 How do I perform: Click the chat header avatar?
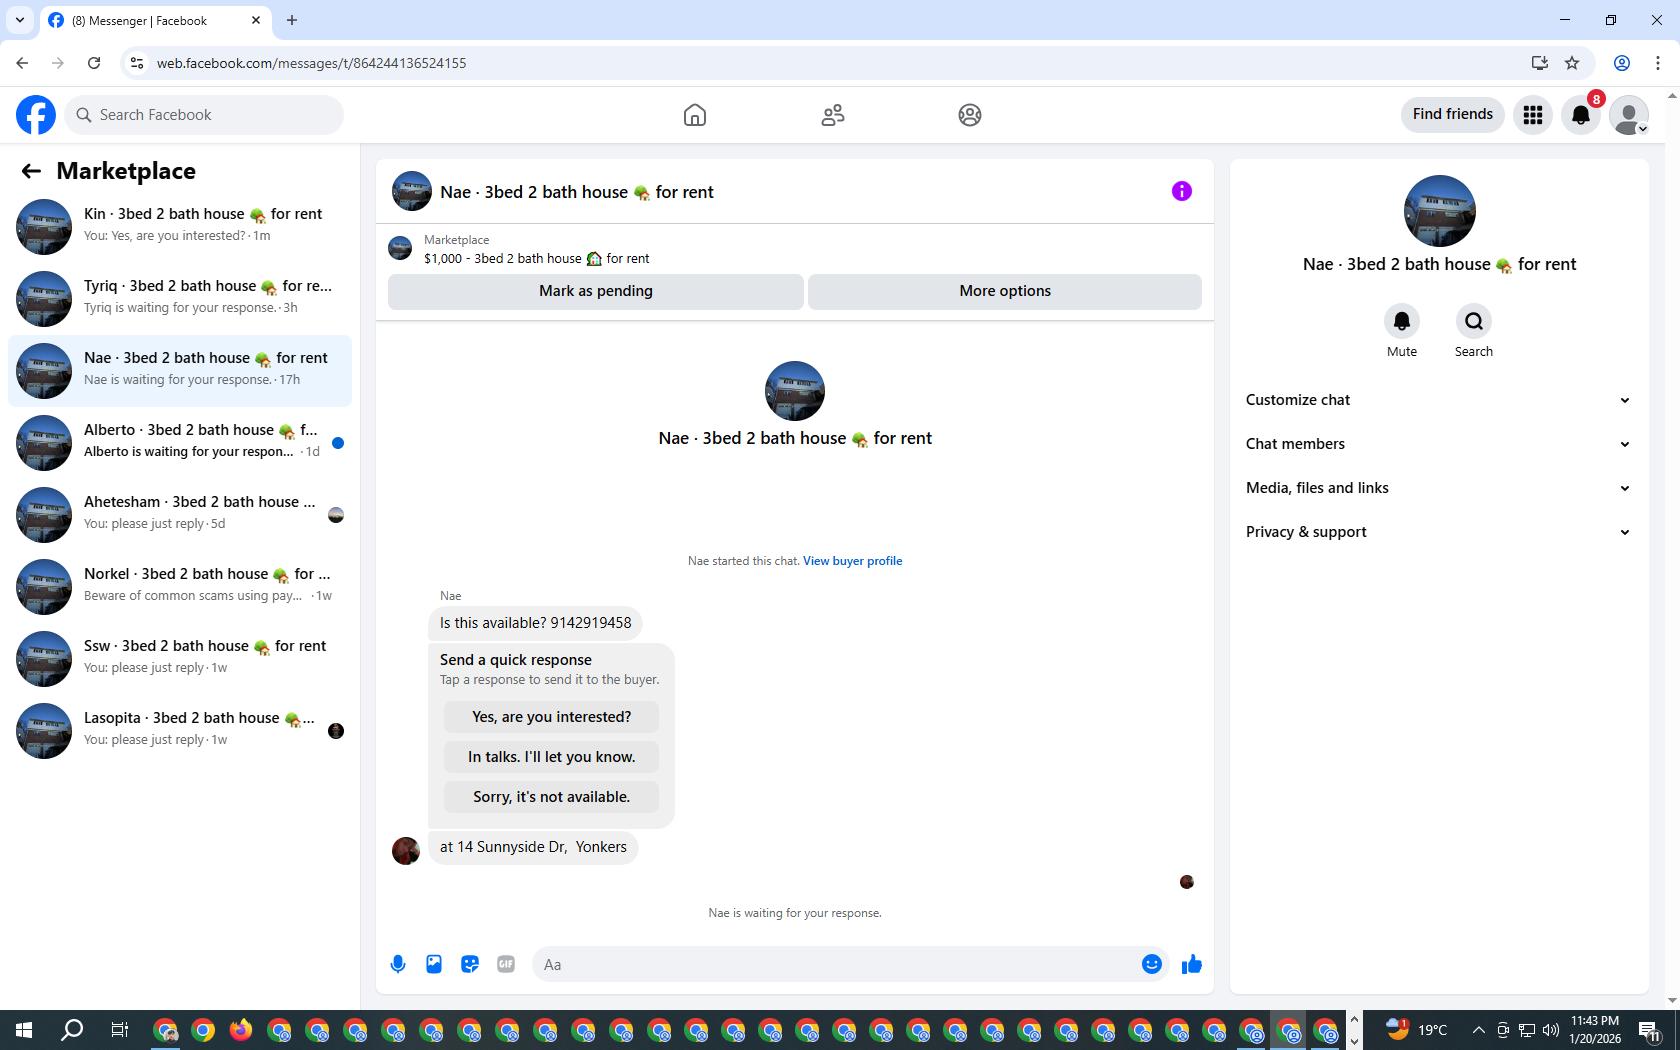point(412,191)
